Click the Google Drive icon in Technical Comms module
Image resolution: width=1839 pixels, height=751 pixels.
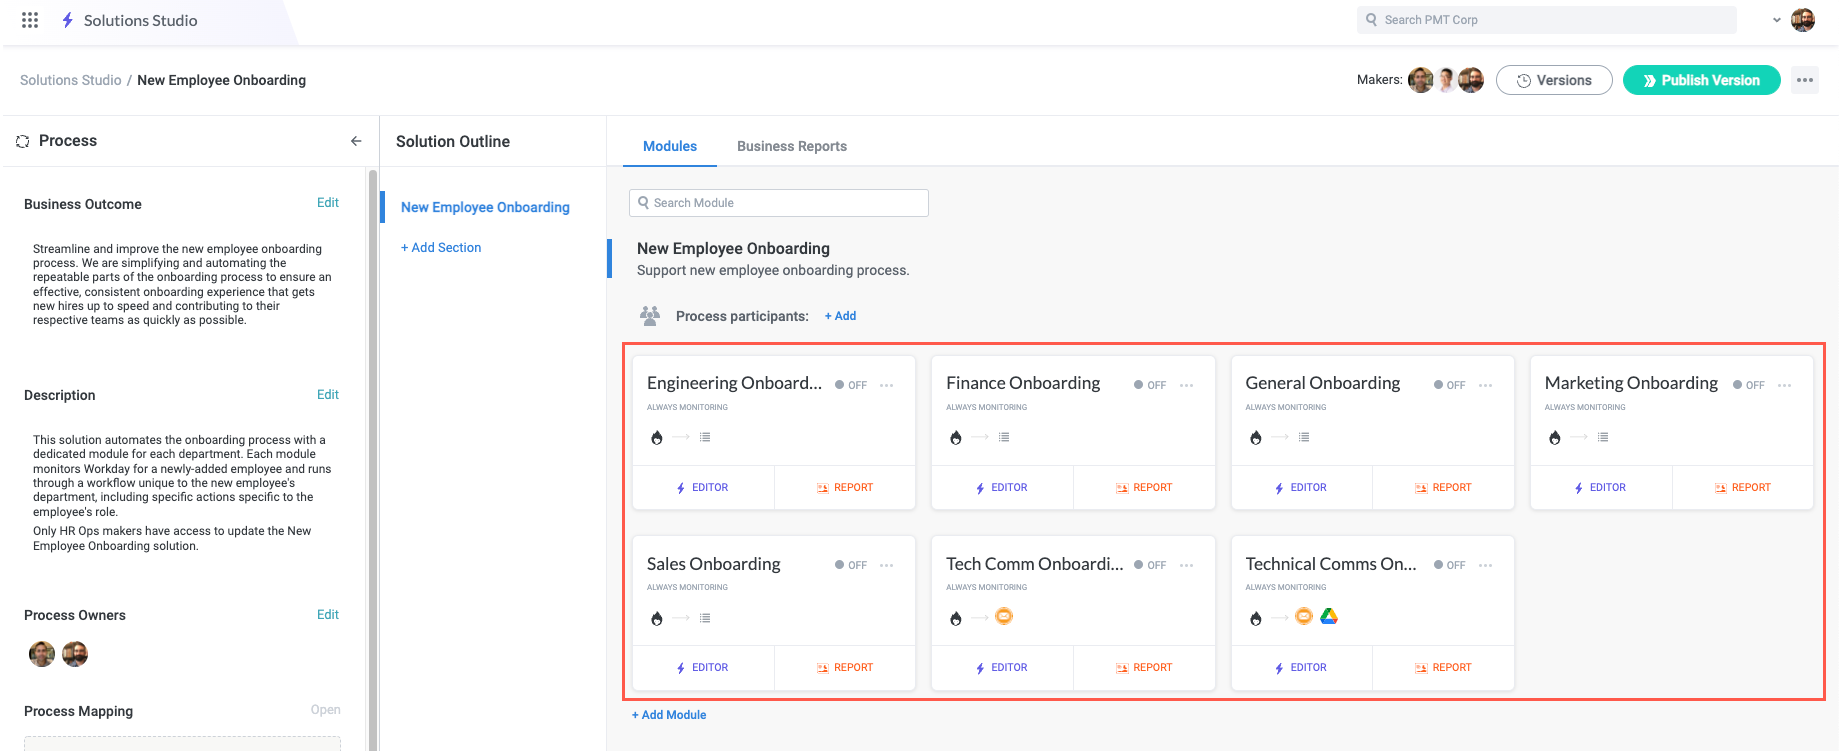click(1329, 617)
